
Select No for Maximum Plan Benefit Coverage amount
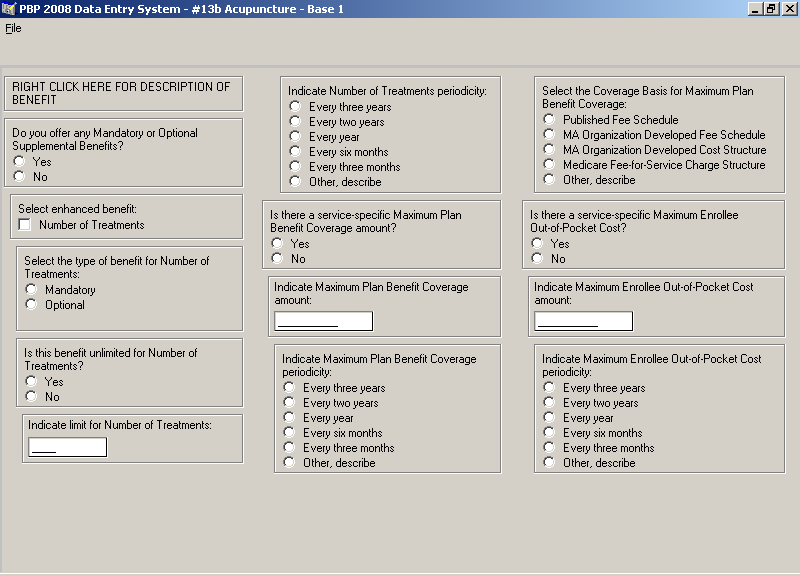click(x=277, y=259)
